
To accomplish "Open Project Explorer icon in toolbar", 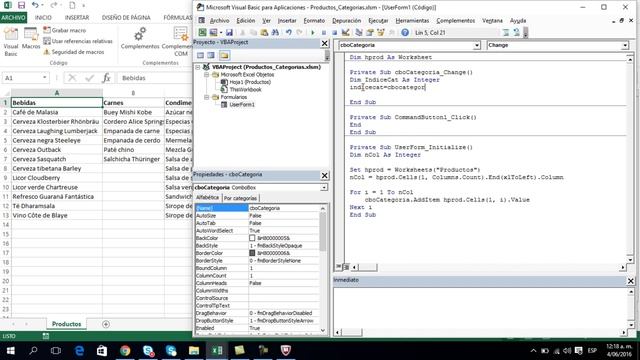I will [359, 33].
